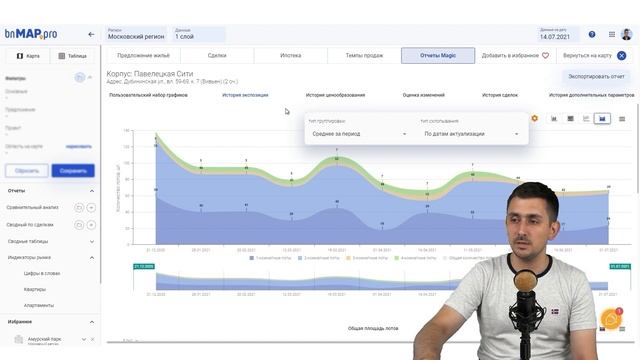Remove Амурский парк from favorites with X
This screenshot has width=640, height=360.
tap(93, 339)
